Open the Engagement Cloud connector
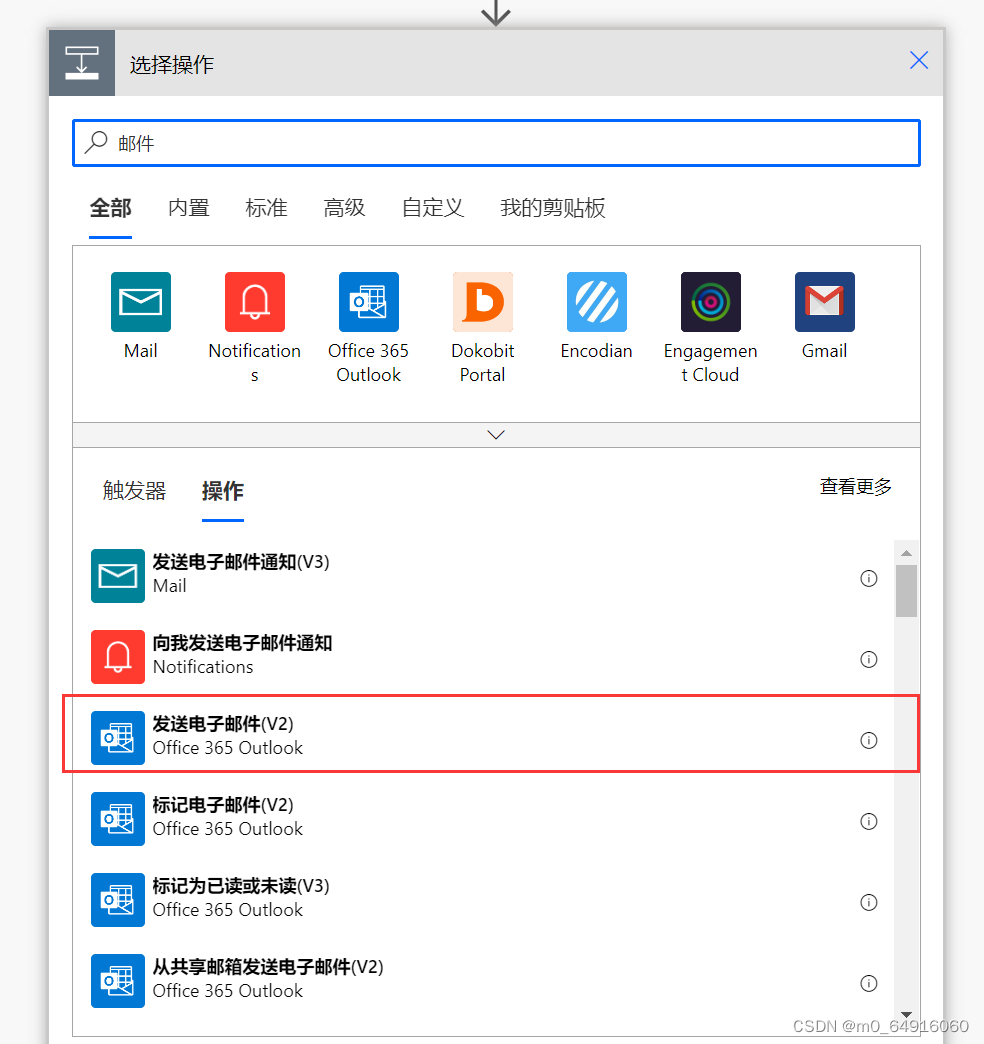This screenshot has height=1044, width=984. click(x=710, y=302)
